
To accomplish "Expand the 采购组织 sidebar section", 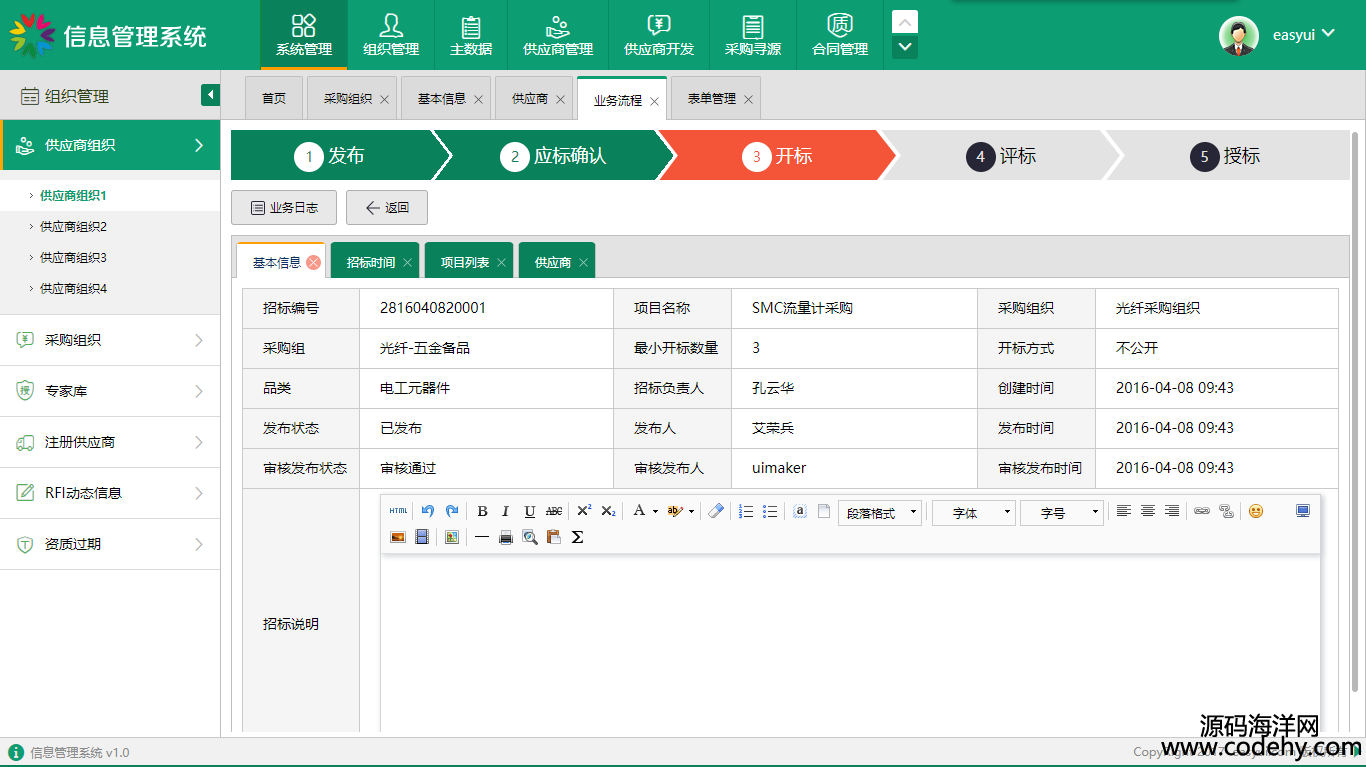I will click(x=110, y=340).
